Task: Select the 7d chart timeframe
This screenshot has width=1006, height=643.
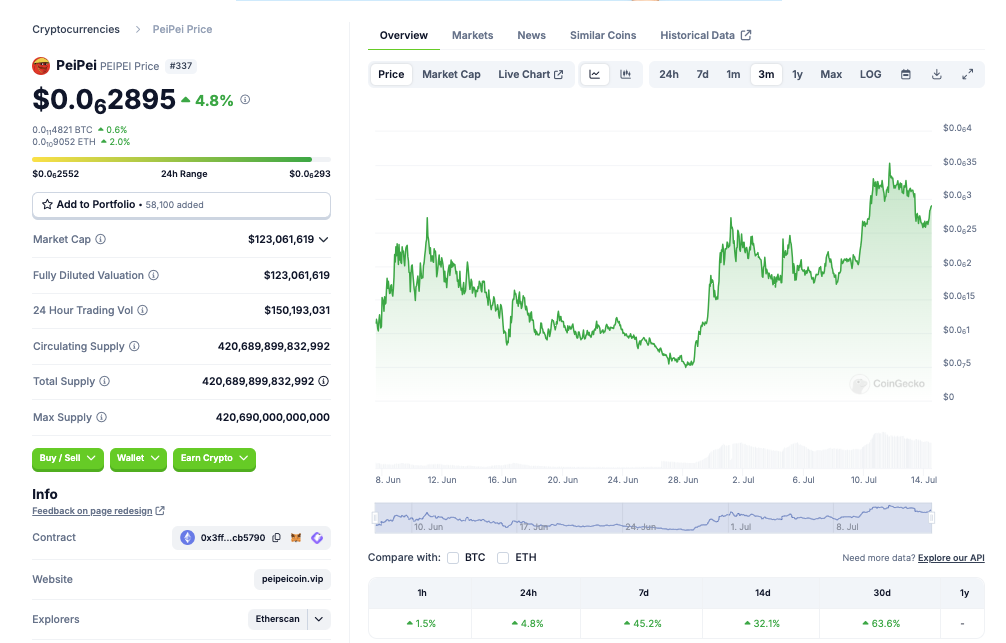Action: coord(703,74)
